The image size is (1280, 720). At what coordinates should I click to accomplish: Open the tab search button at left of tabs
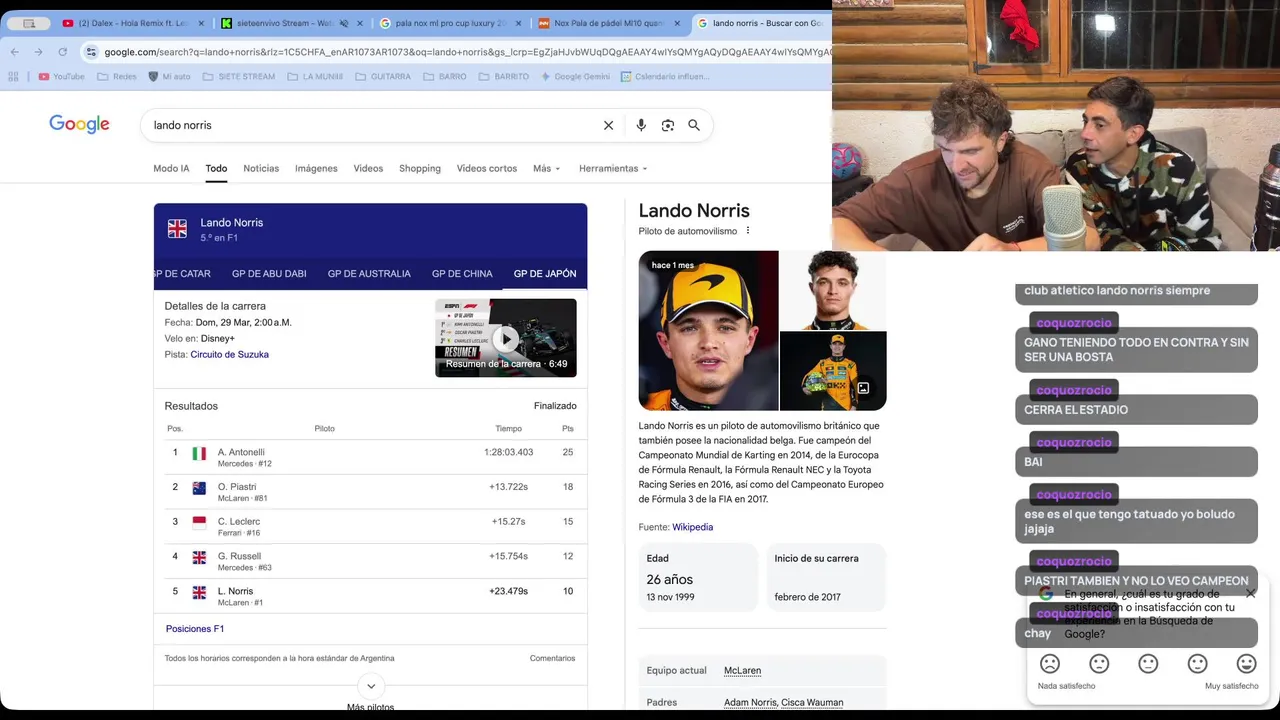(x=29, y=23)
